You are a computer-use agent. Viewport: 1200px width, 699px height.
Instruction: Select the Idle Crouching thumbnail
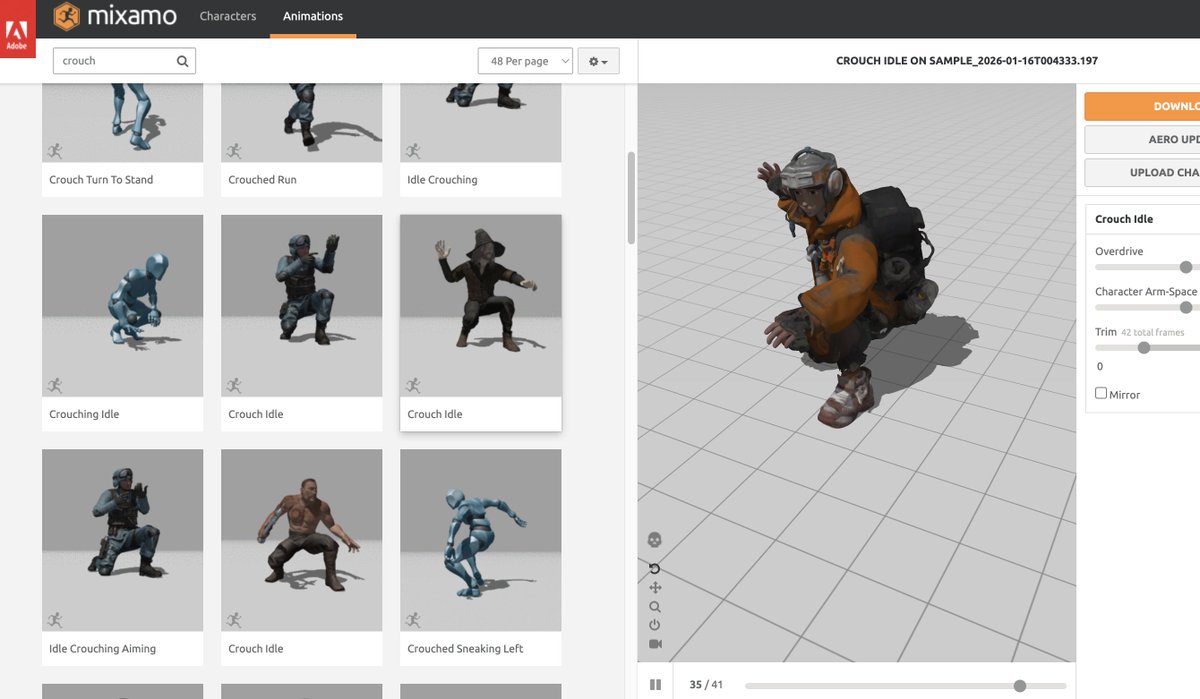click(x=481, y=123)
